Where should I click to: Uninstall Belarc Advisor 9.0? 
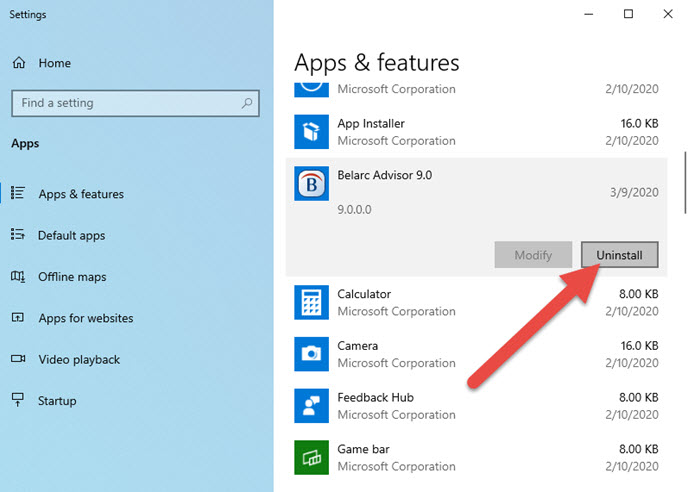620,255
